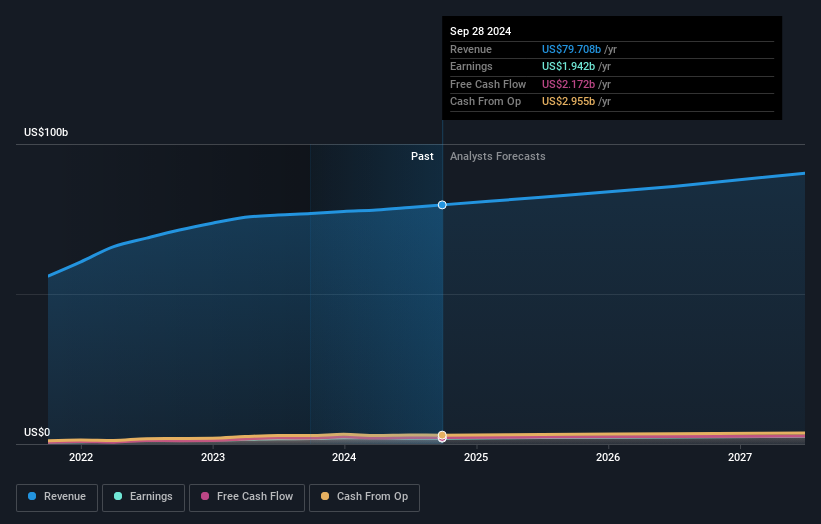Toggle the Earnings legend button
The image size is (821, 524).
point(143,497)
